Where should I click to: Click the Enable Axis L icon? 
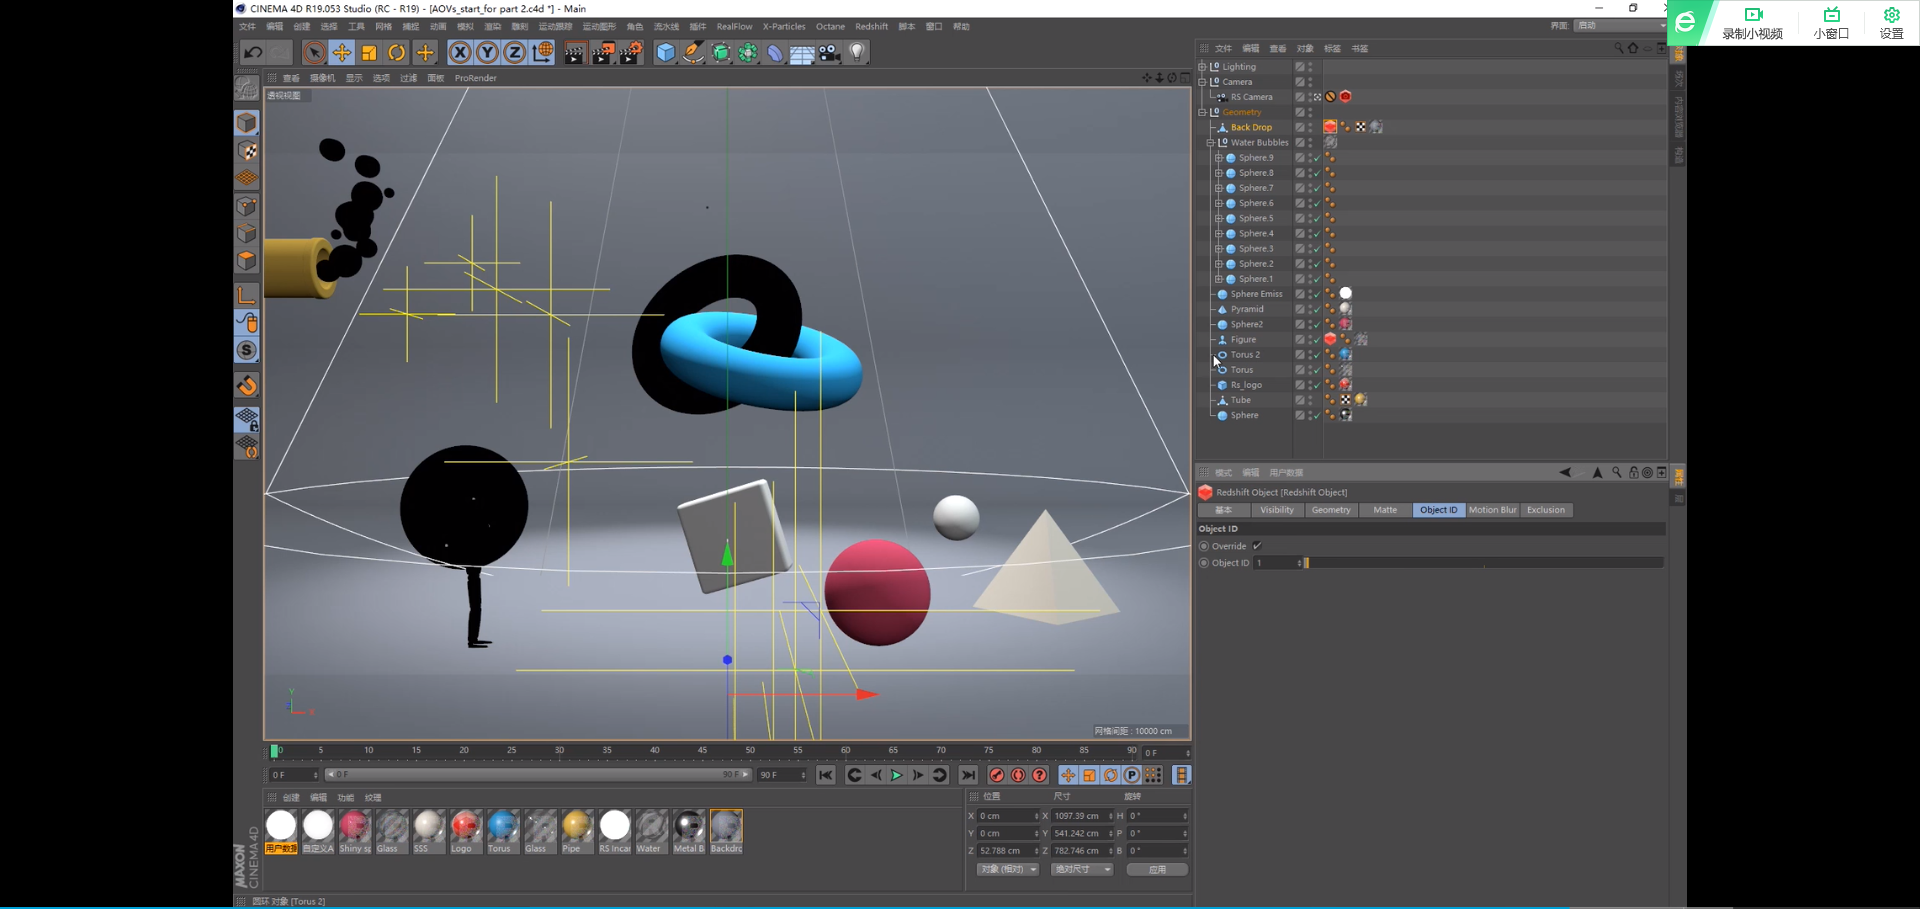pyautogui.click(x=247, y=295)
